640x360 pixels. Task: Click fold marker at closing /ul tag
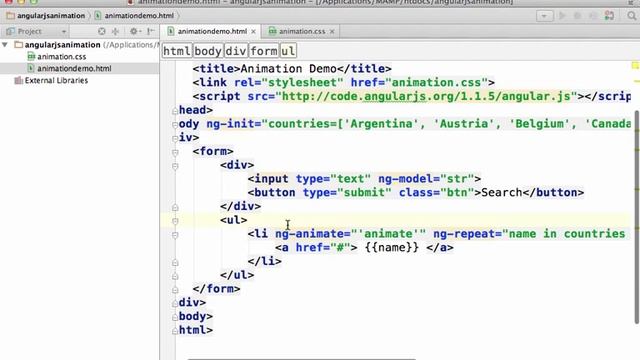175,276
